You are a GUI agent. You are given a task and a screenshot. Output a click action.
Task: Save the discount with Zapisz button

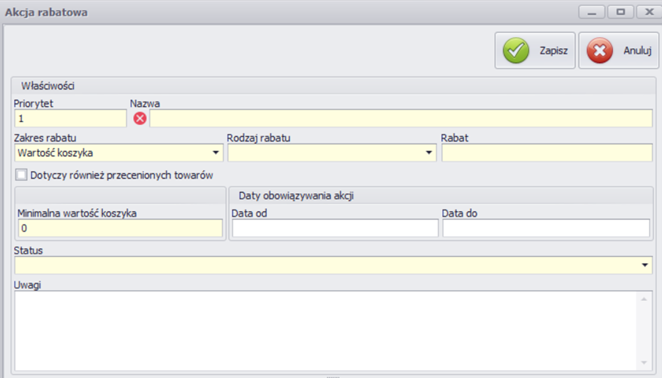click(535, 51)
